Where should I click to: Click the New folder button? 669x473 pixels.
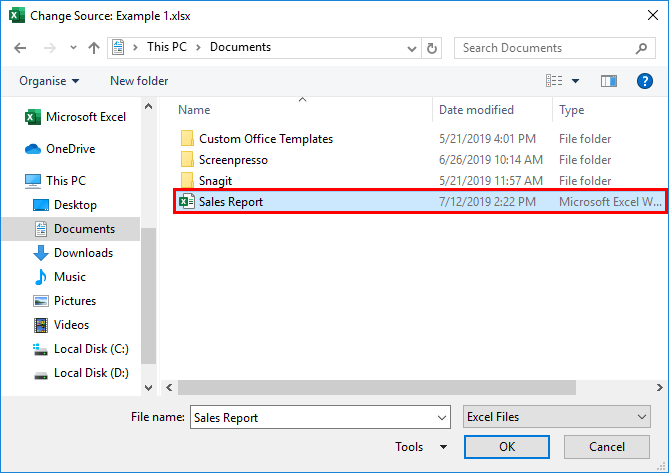139,81
